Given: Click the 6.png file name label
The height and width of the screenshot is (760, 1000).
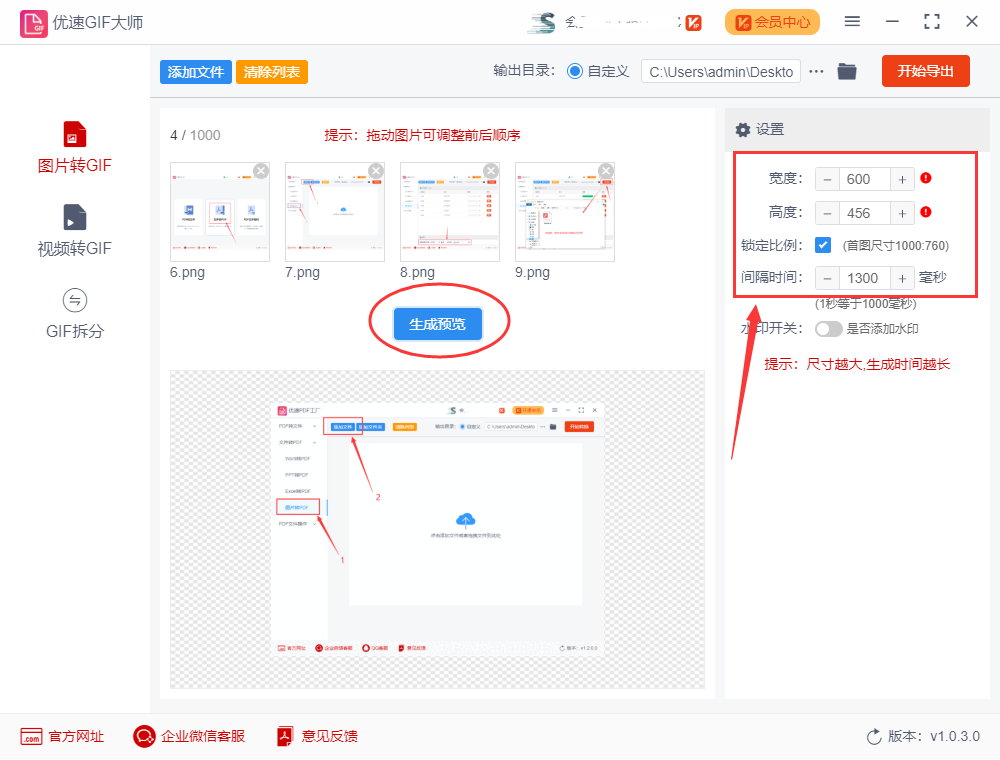Looking at the screenshot, I should point(188,272).
